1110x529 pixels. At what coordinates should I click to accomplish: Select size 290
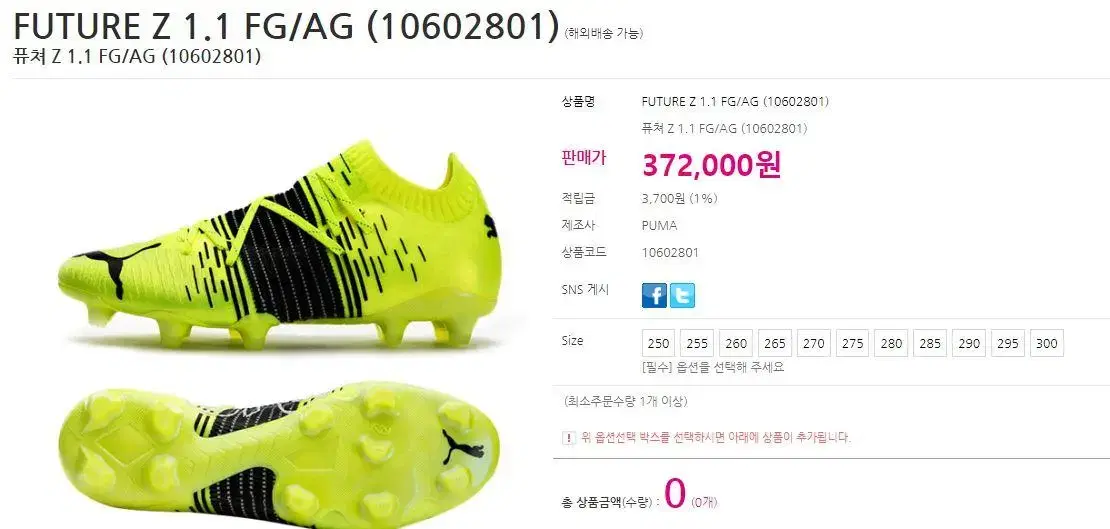coord(969,343)
